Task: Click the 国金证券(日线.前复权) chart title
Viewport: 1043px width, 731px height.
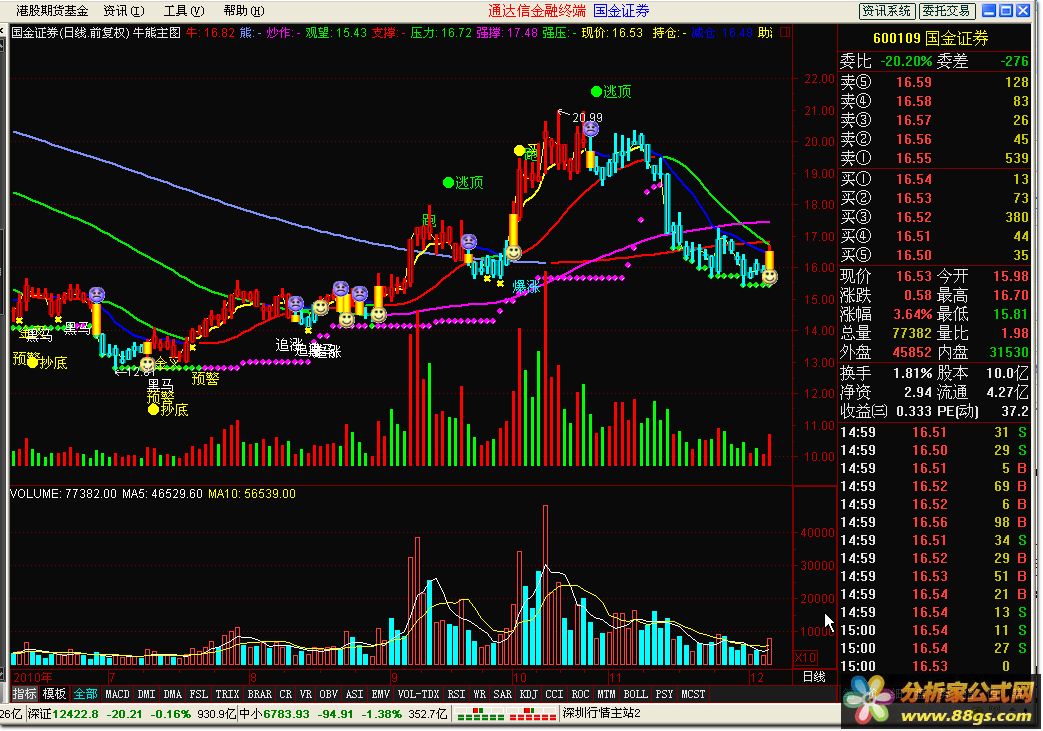Action: tap(70, 32)
